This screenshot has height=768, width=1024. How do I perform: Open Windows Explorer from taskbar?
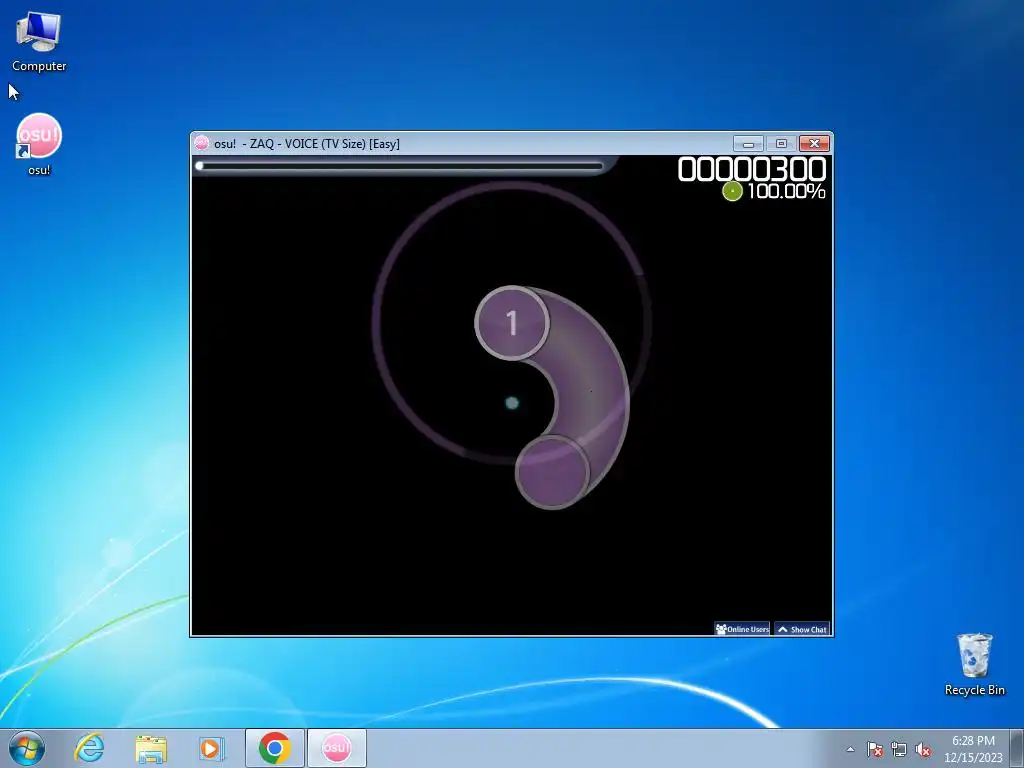click(x=151, y=748)
